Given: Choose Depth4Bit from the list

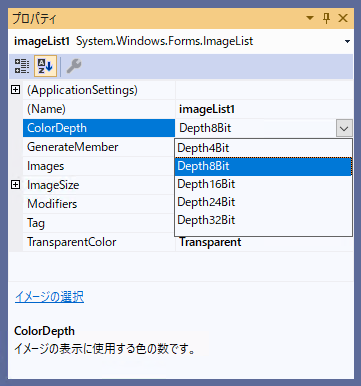Looking at the screenshot, I should point(263,148).
